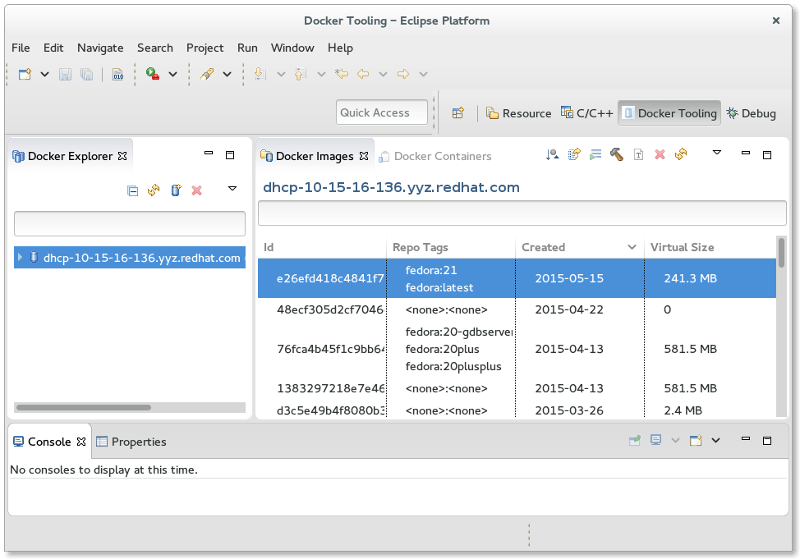This screenshot has width=800, height=559.
Task: Click the Docker Images filter text field
Action: tap(522, 213)
